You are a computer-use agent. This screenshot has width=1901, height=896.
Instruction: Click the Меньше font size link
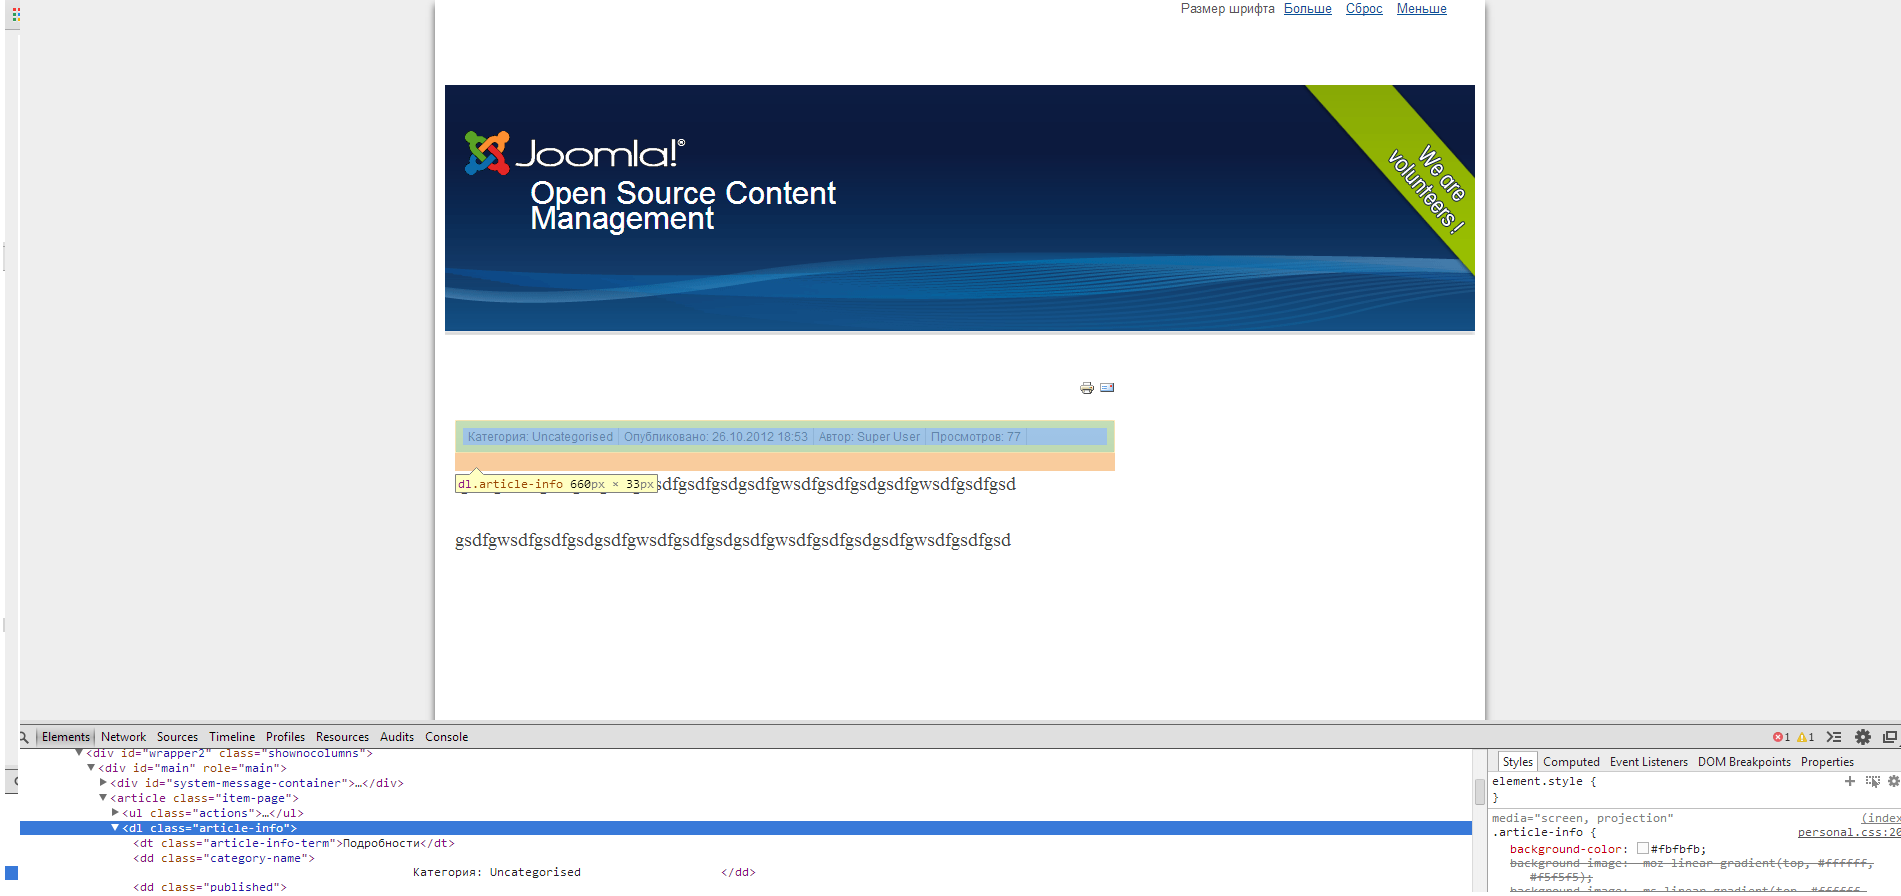click(x=1422, y=9)
